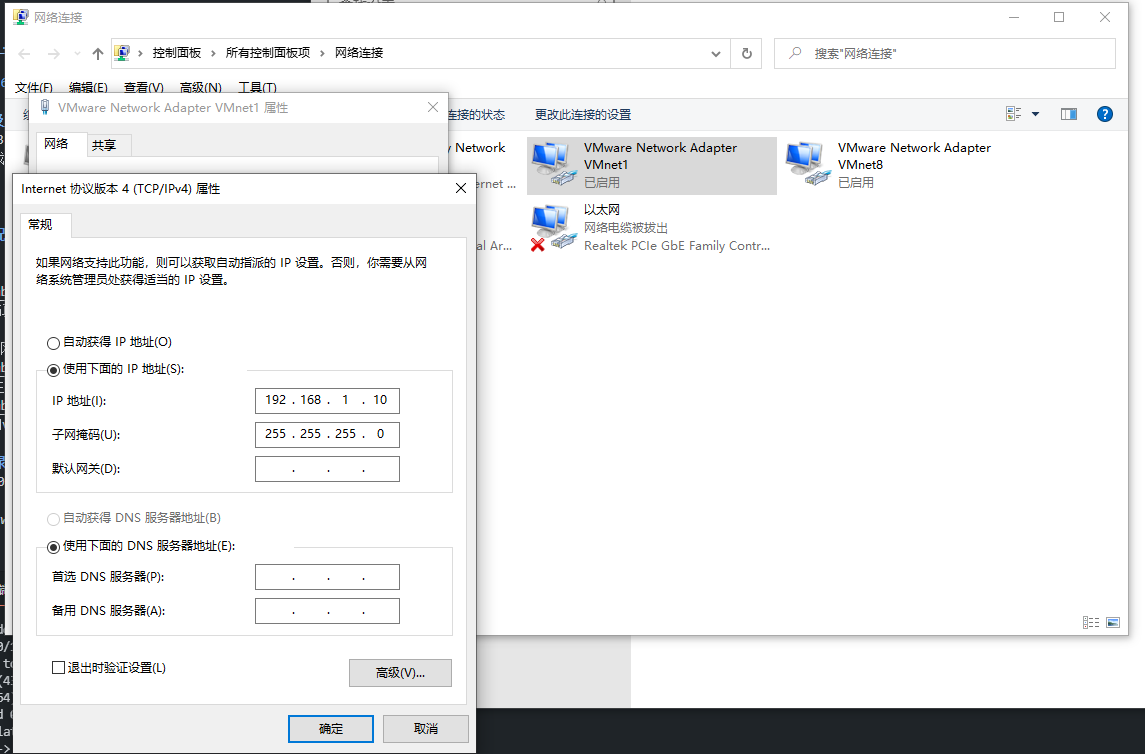Image resolution: width=1145 pixels, height=754 pixels.
Task: Click the Realtek PCIe GbE Family text
Action: pos(677,246)
